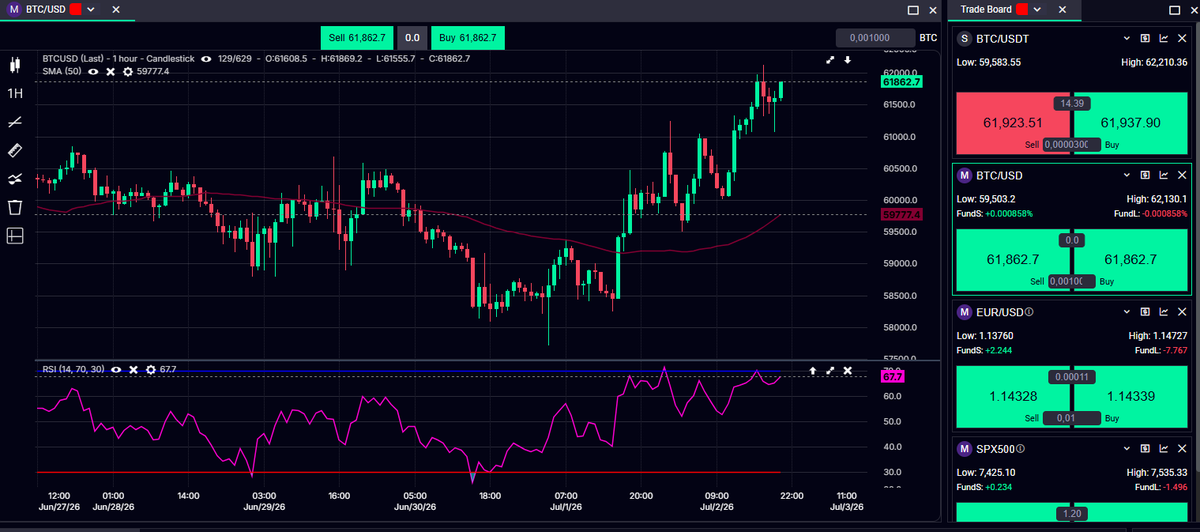Toggle visibility of RSI indicator
The width and height of the screenshot is (1200, 532).
tap(116, 370)
